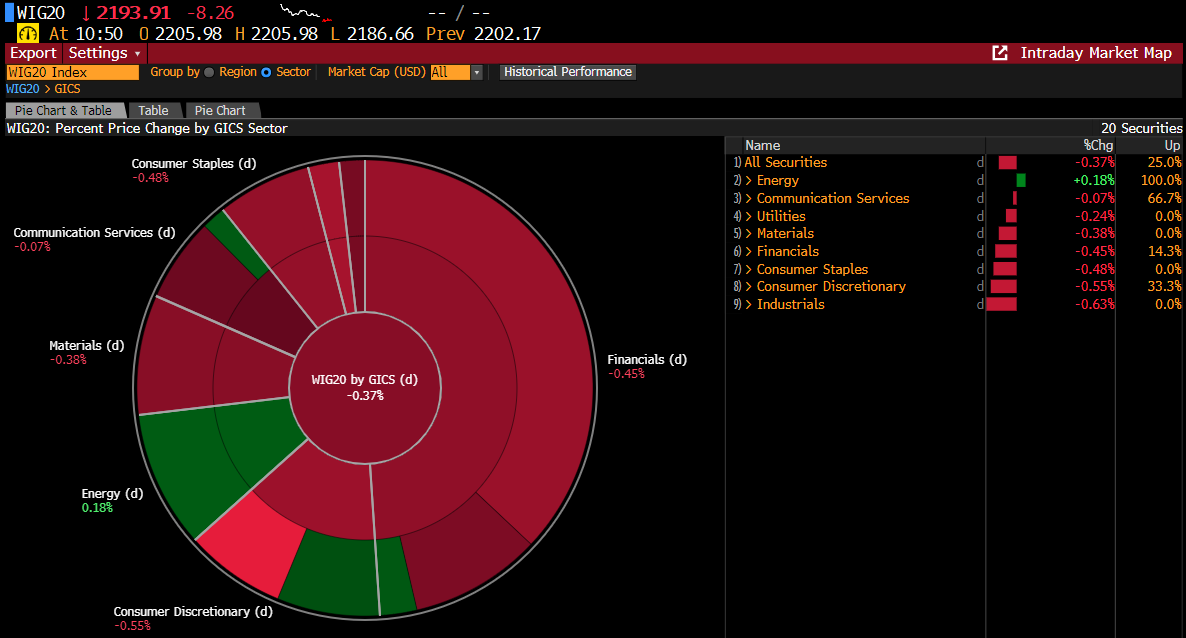
Task: Click the 33.3% Up value
Action: [1164, 286]
